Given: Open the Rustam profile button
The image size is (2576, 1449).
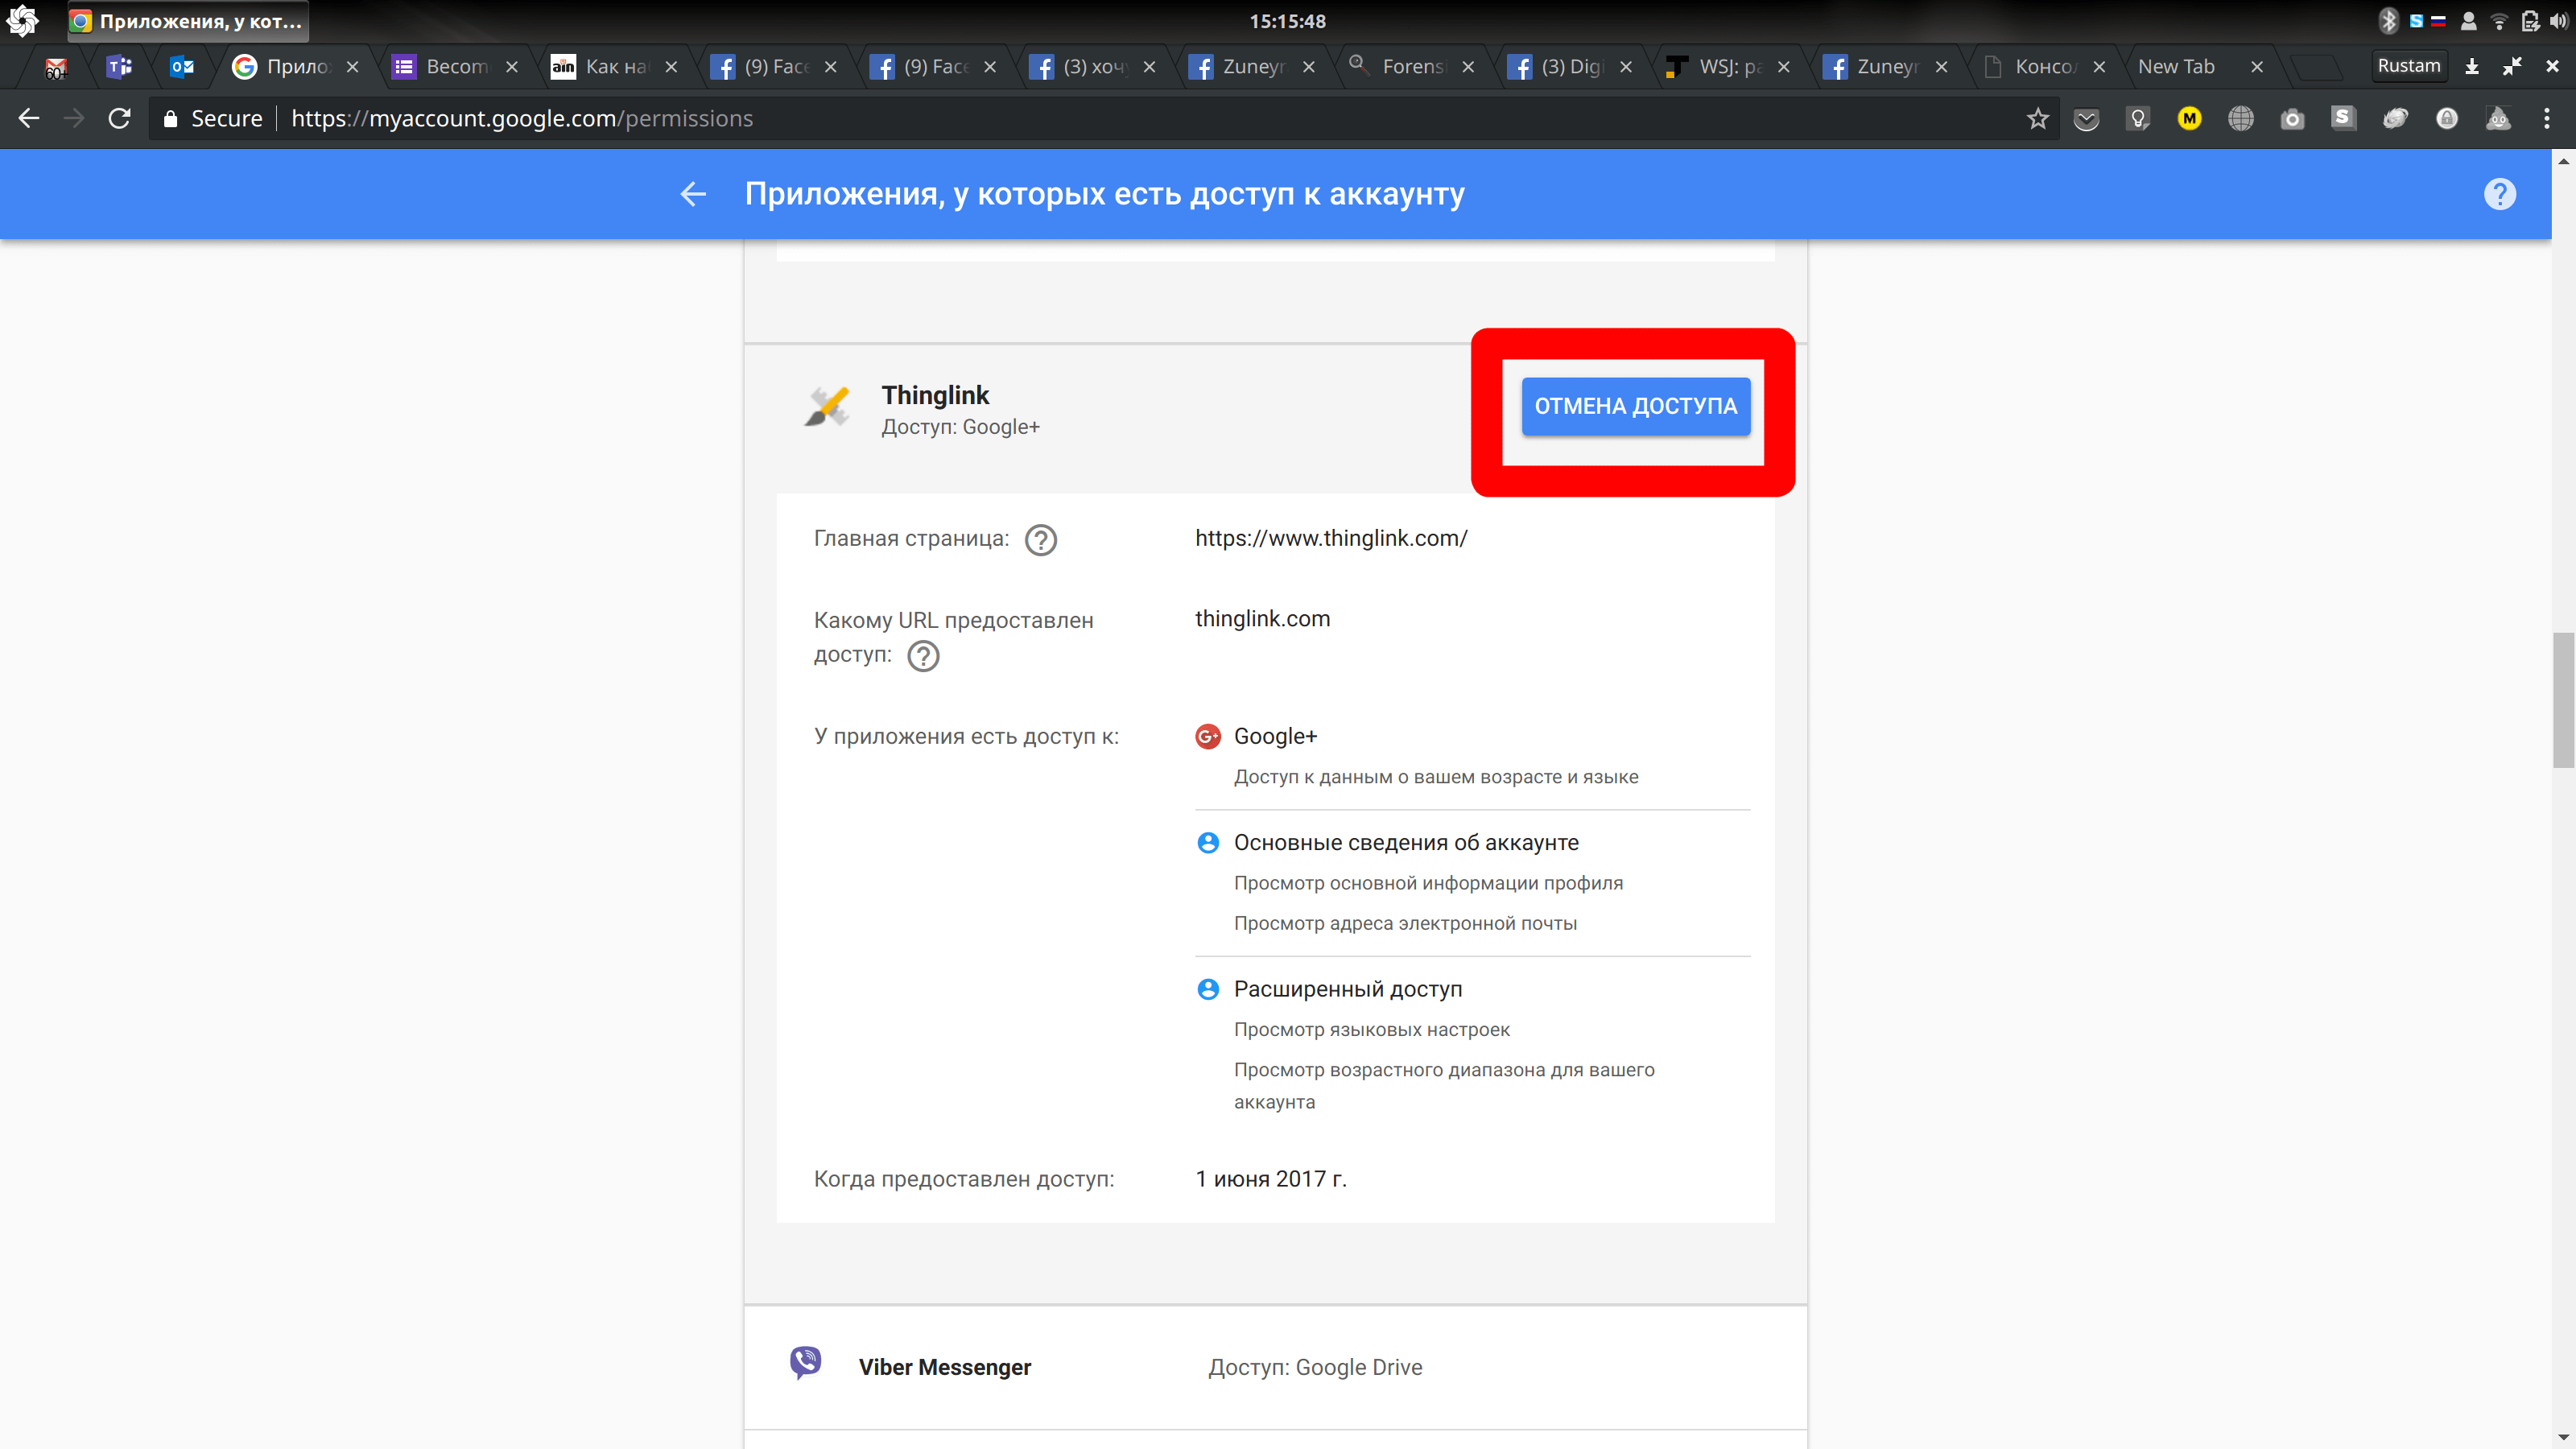Looking at the screenshot, I should point(2408,66).
